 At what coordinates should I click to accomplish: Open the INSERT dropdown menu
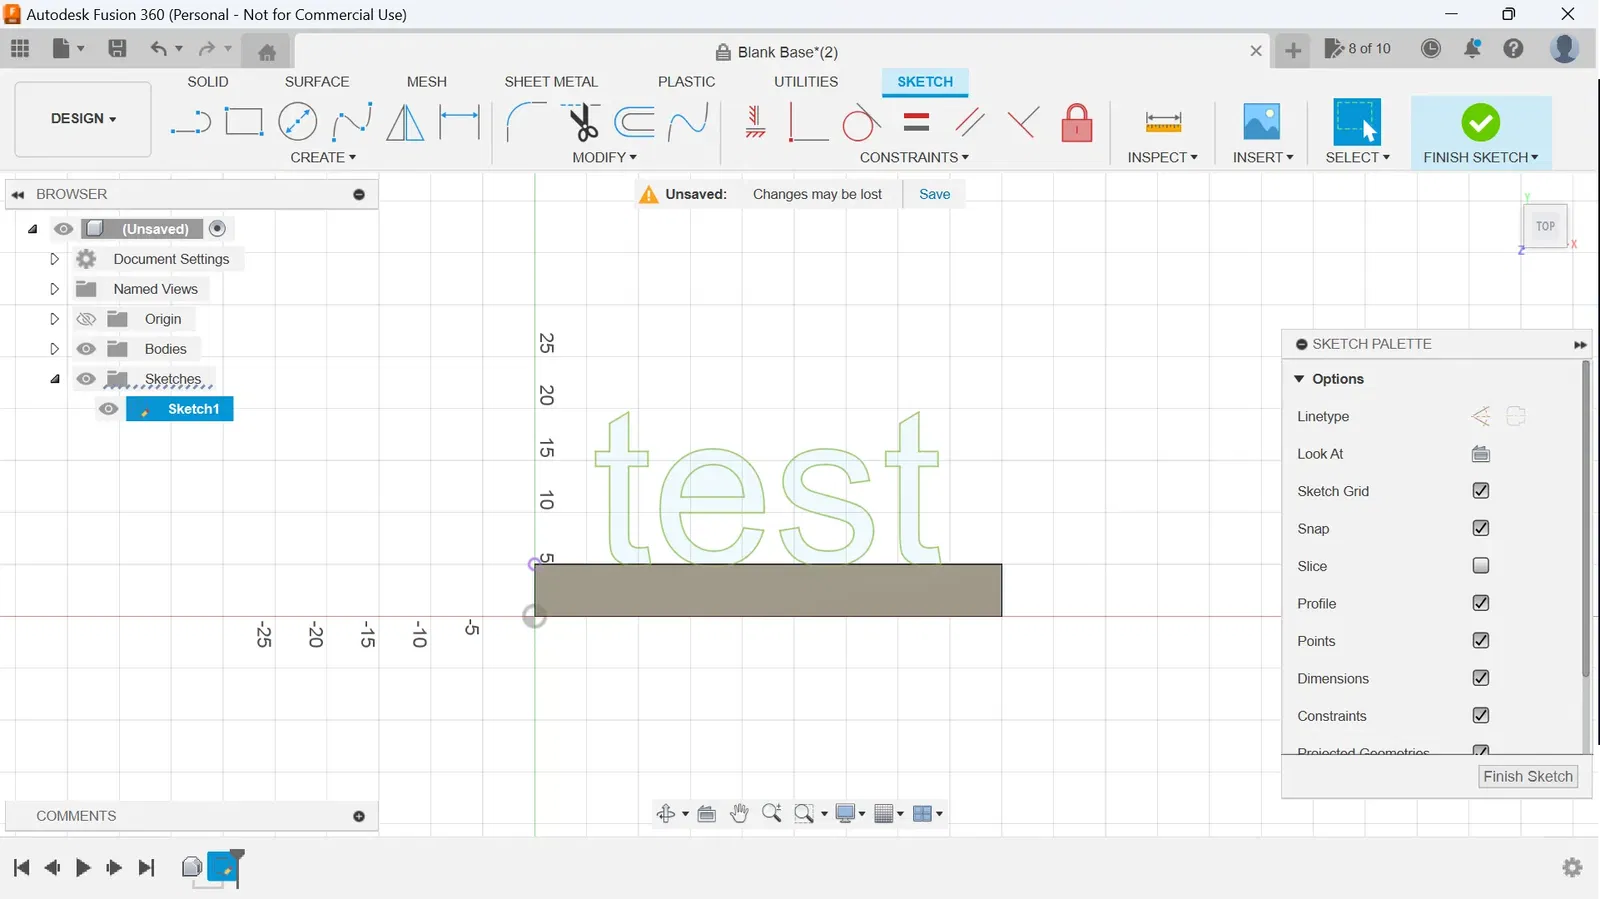1263,157
